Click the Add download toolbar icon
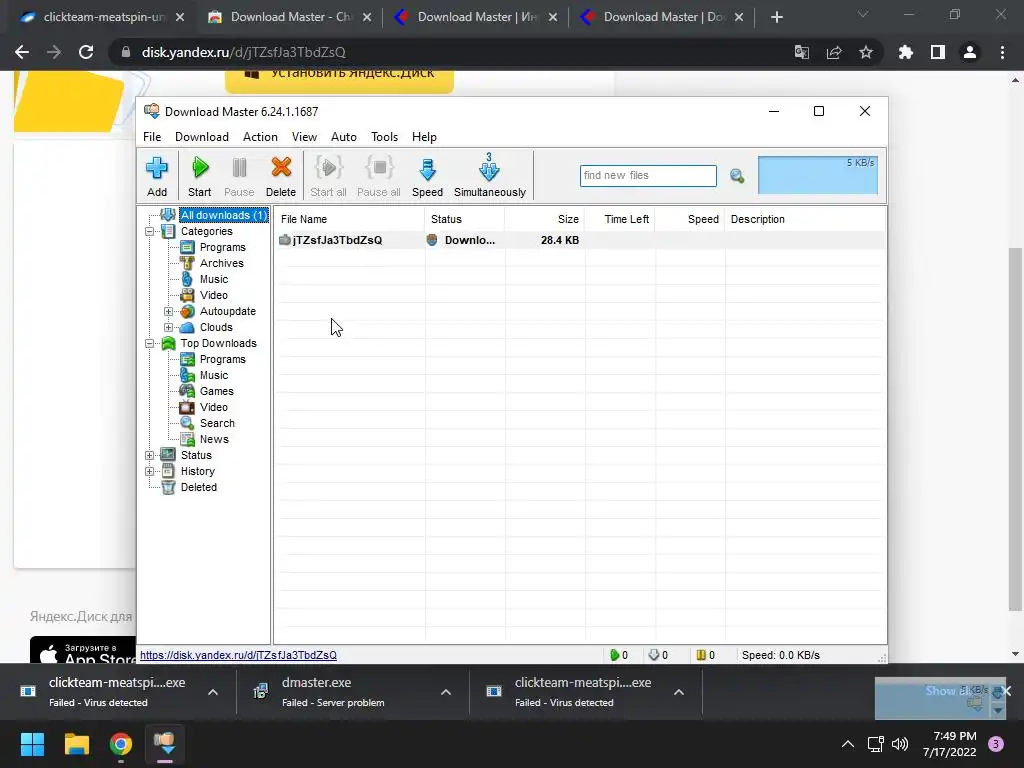 (156, 176)
